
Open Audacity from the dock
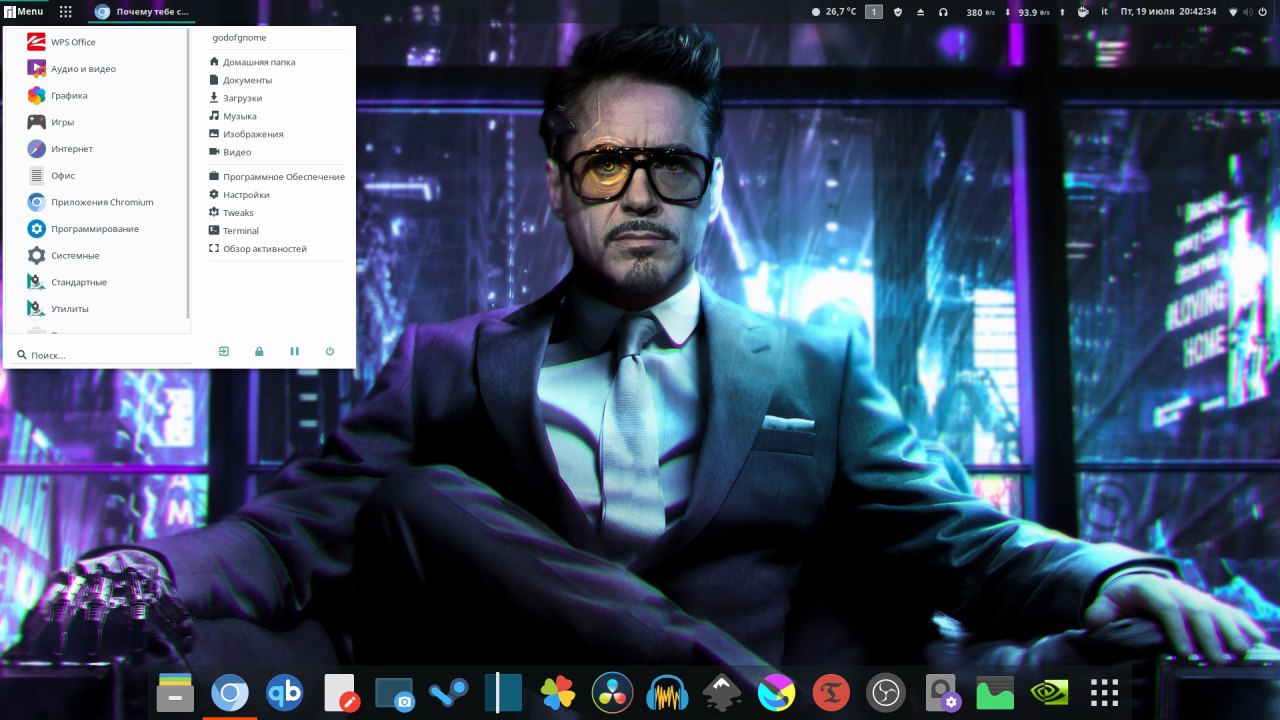(667, 692)
